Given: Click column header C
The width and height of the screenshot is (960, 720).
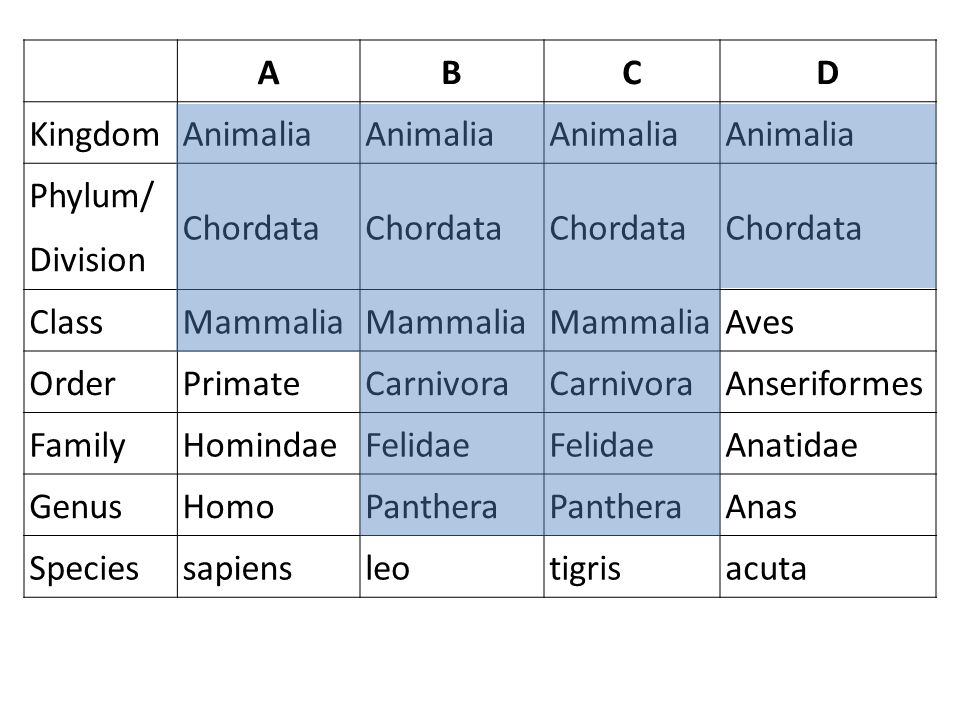Looking at the screenshot, I should [632, 71].
